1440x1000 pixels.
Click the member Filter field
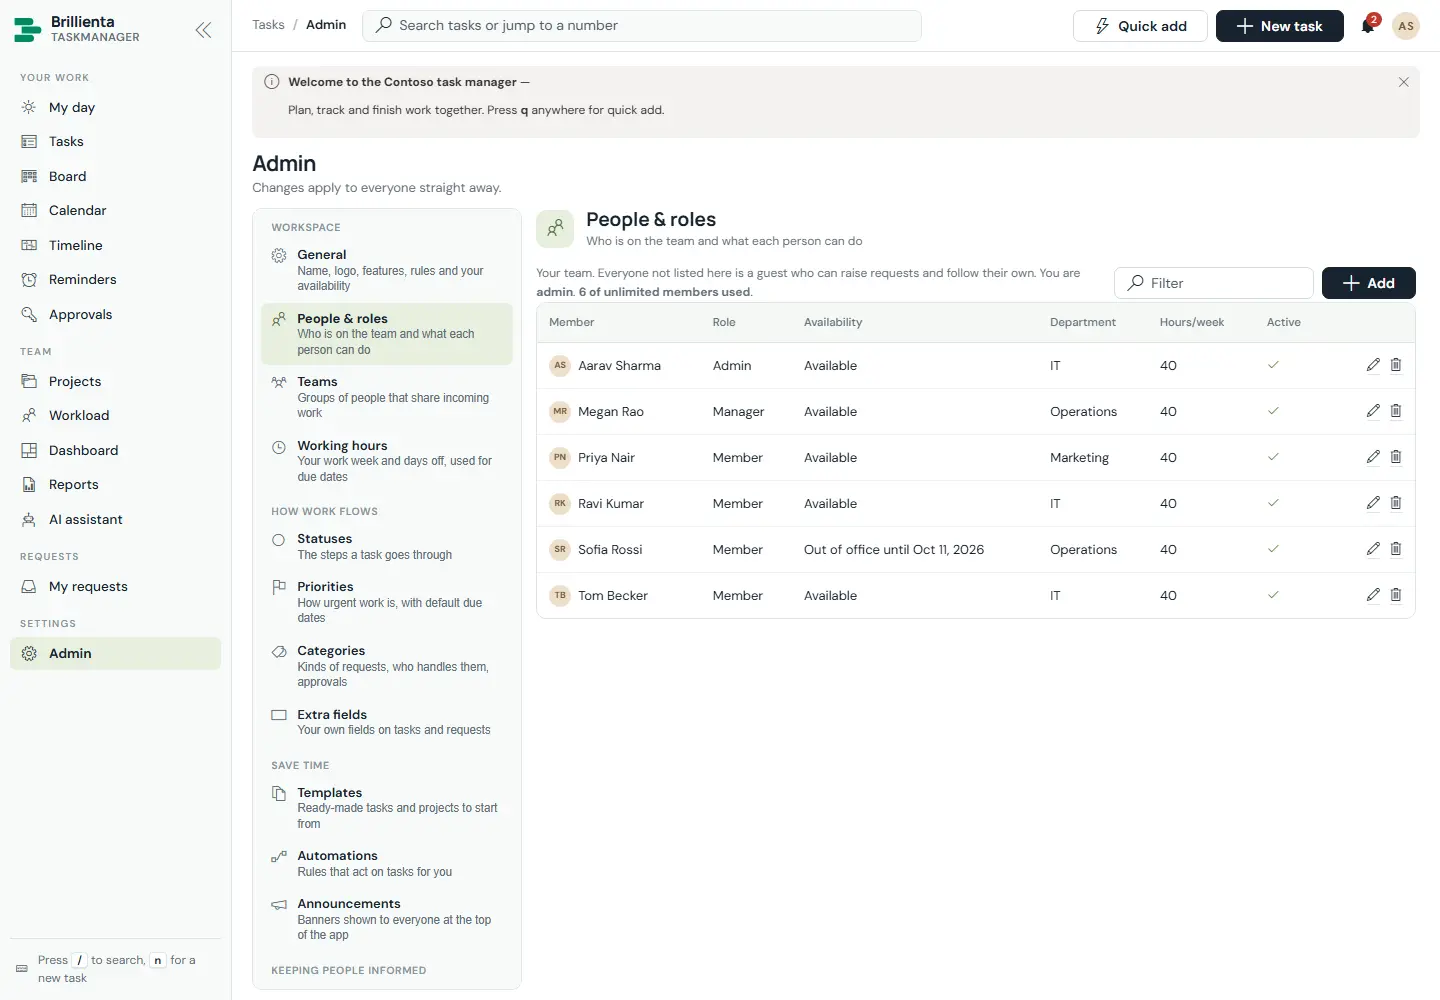click(1214, 283)
